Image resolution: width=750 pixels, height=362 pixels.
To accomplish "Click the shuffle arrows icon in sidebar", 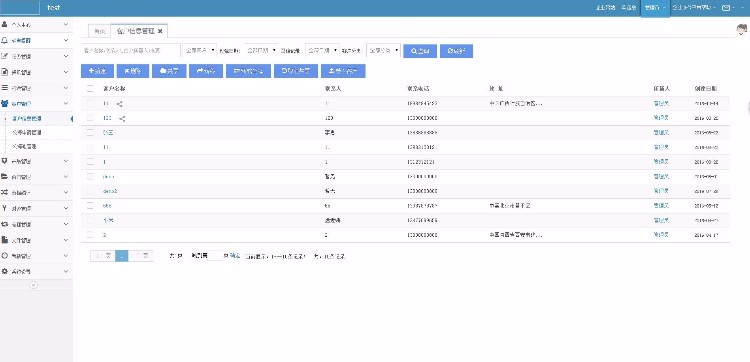I will tap(5, 192).
